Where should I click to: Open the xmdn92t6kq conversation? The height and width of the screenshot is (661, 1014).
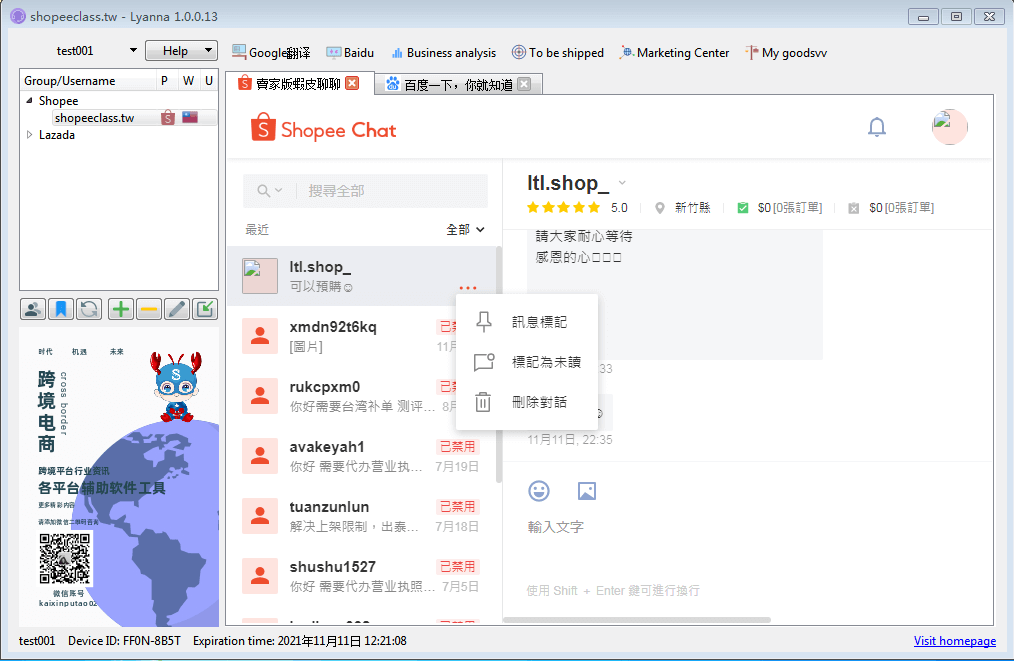(x=361, y=336)
